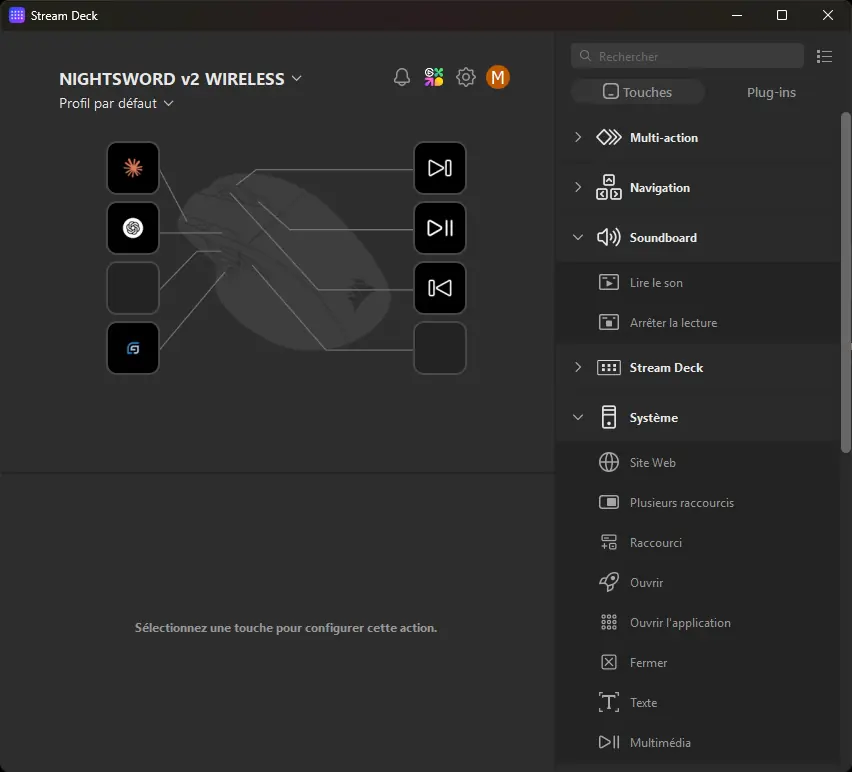Click the Stream Deck app icon in title bar
The width and height of the screenshot is (852, 772).
(x=17, y=15)
